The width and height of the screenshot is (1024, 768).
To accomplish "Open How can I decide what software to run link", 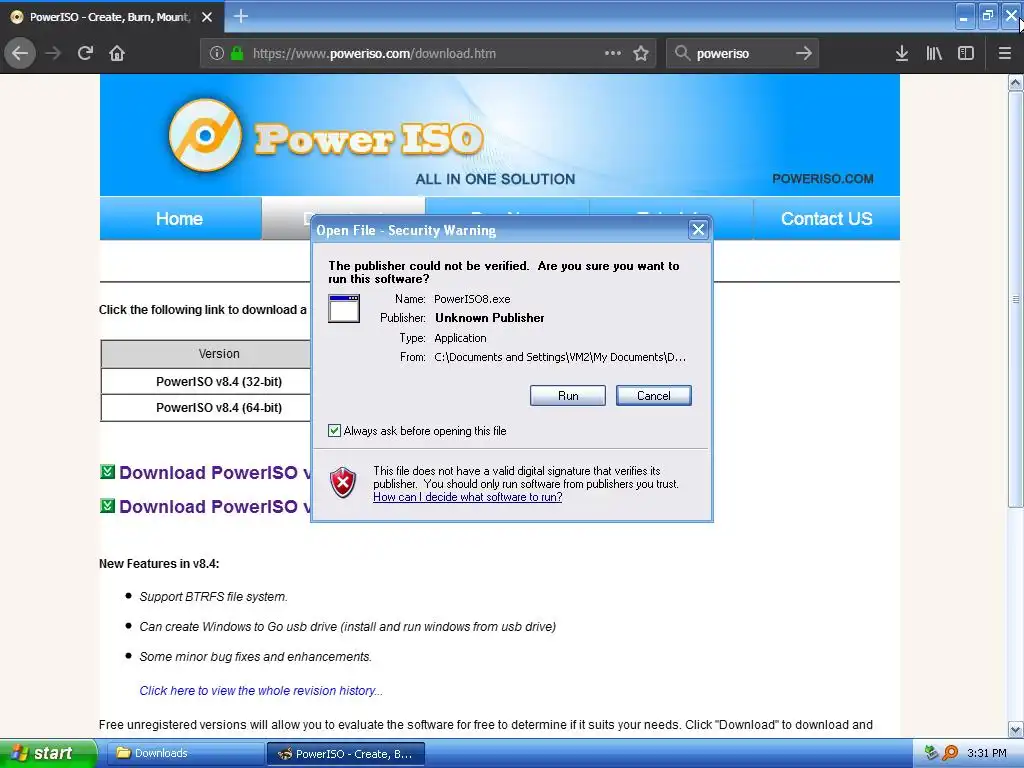I will click(468, 497).
